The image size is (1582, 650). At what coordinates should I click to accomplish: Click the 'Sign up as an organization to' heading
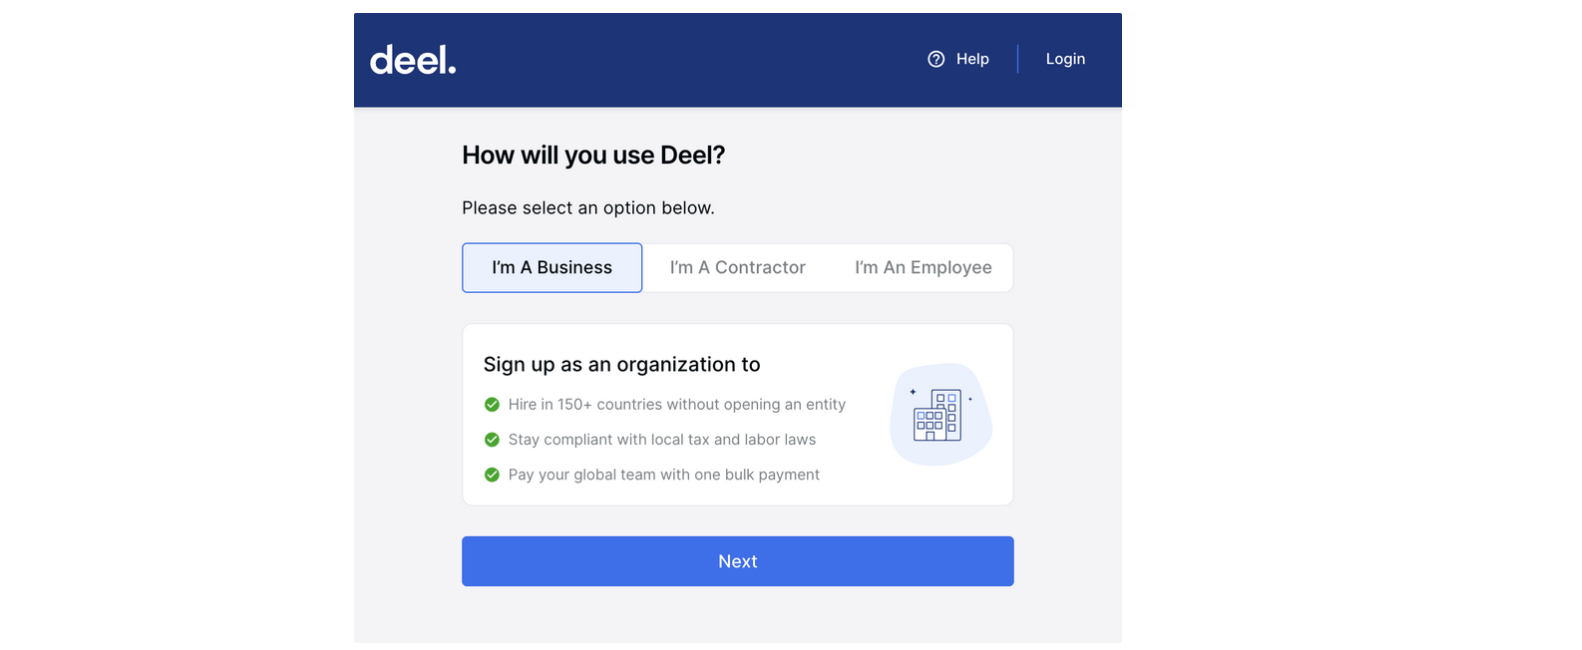622,364
